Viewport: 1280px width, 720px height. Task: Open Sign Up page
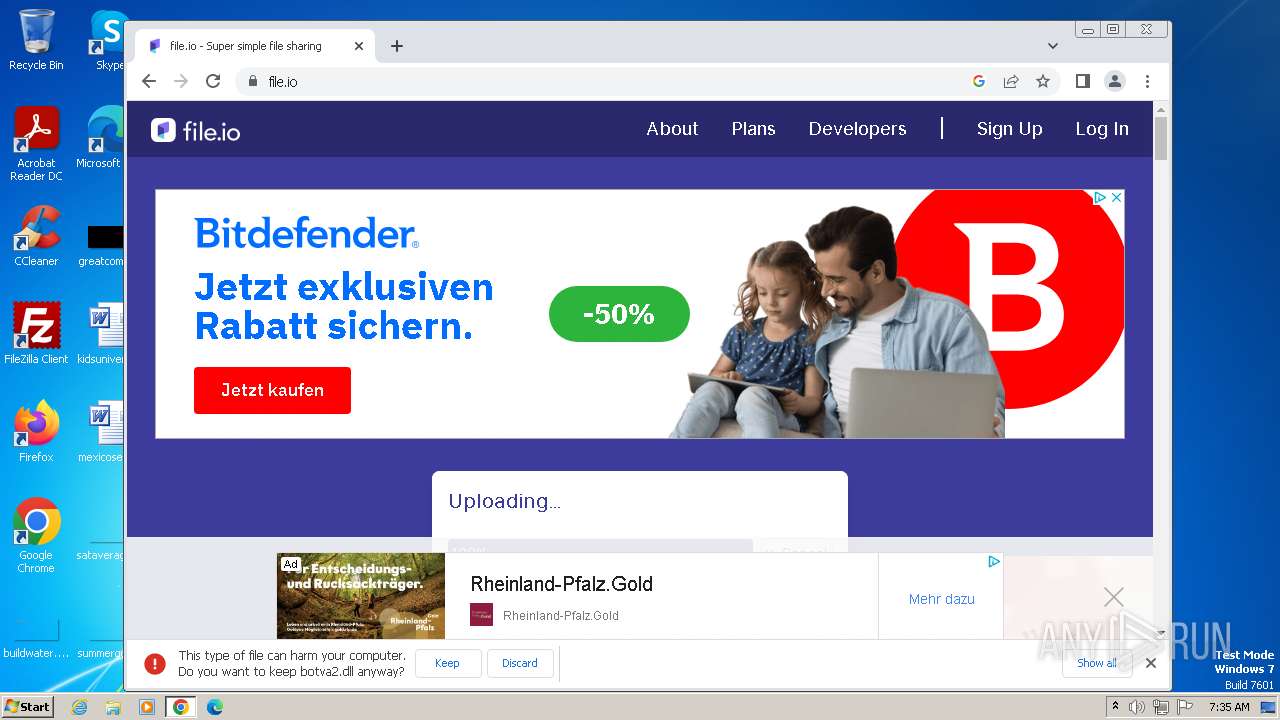pos(1009,129)
